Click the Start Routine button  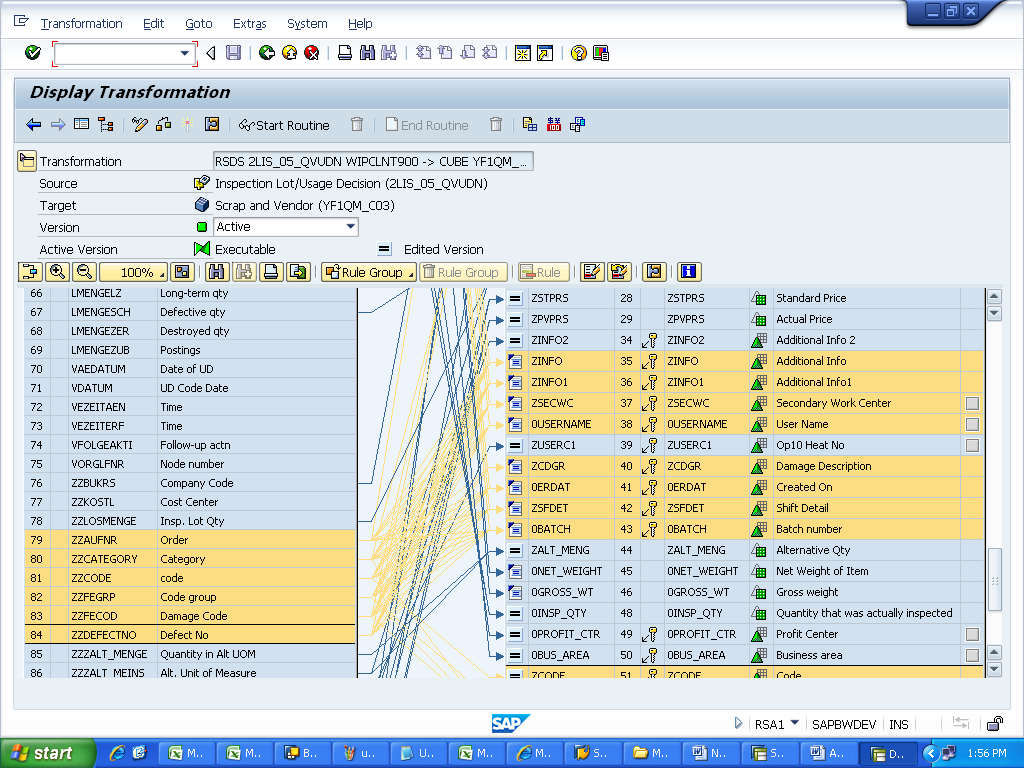pos(284,125)
